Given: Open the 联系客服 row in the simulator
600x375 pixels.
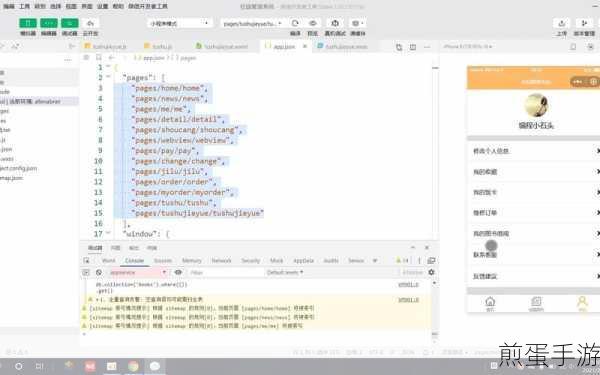Looking at the screenshot, I should pos(533,254).
